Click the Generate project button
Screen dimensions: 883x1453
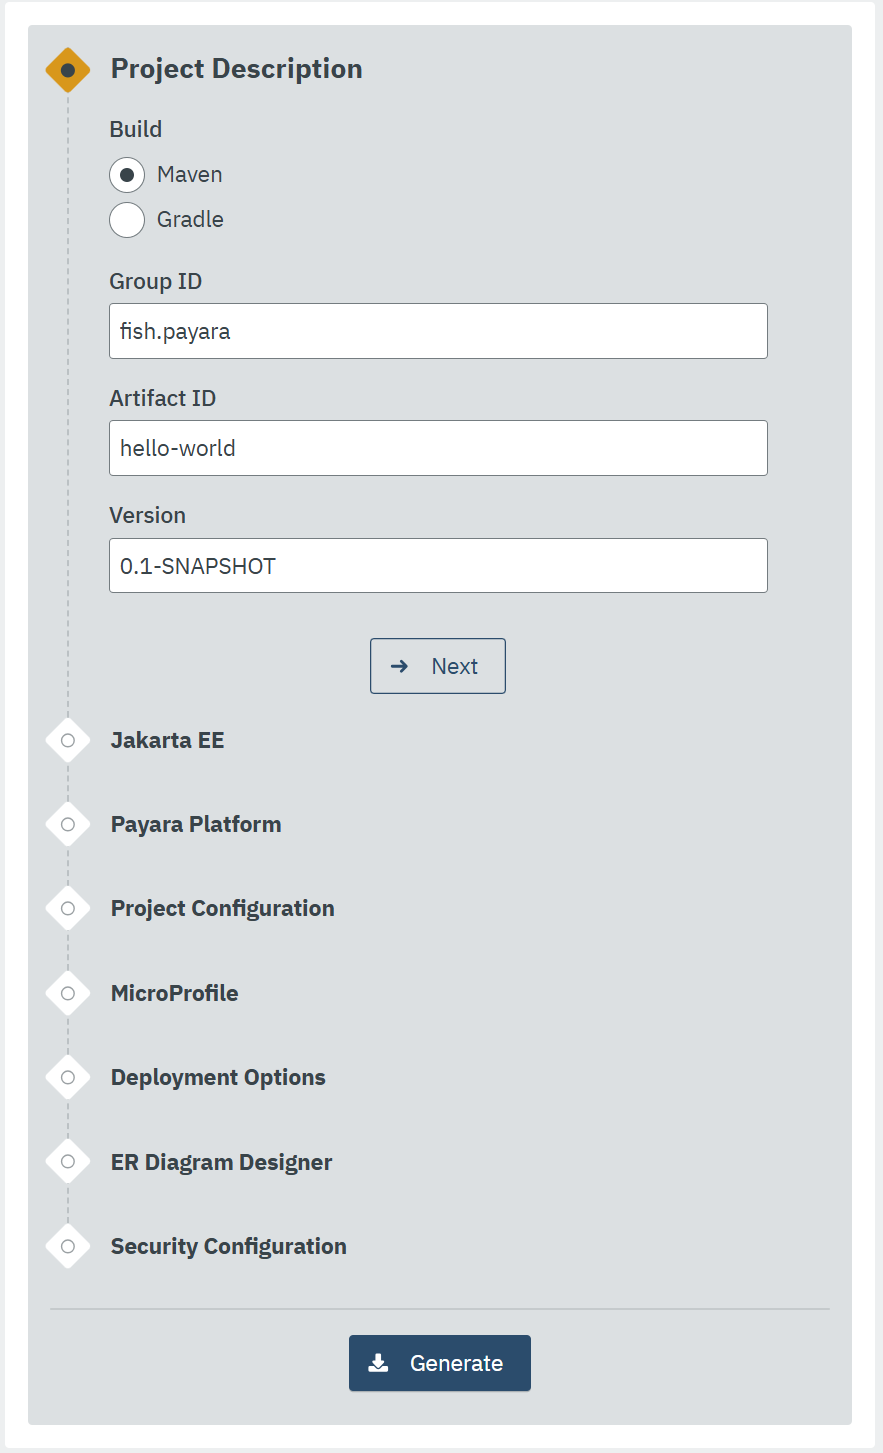point(439,1363)
